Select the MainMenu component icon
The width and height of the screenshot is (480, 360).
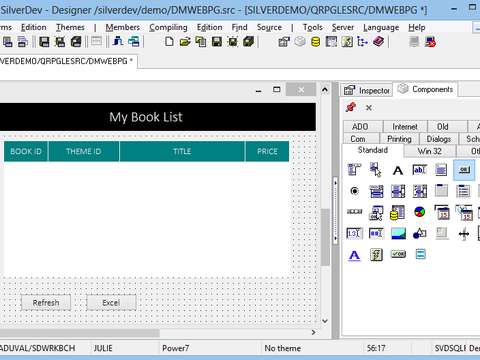tap(354, 169)
